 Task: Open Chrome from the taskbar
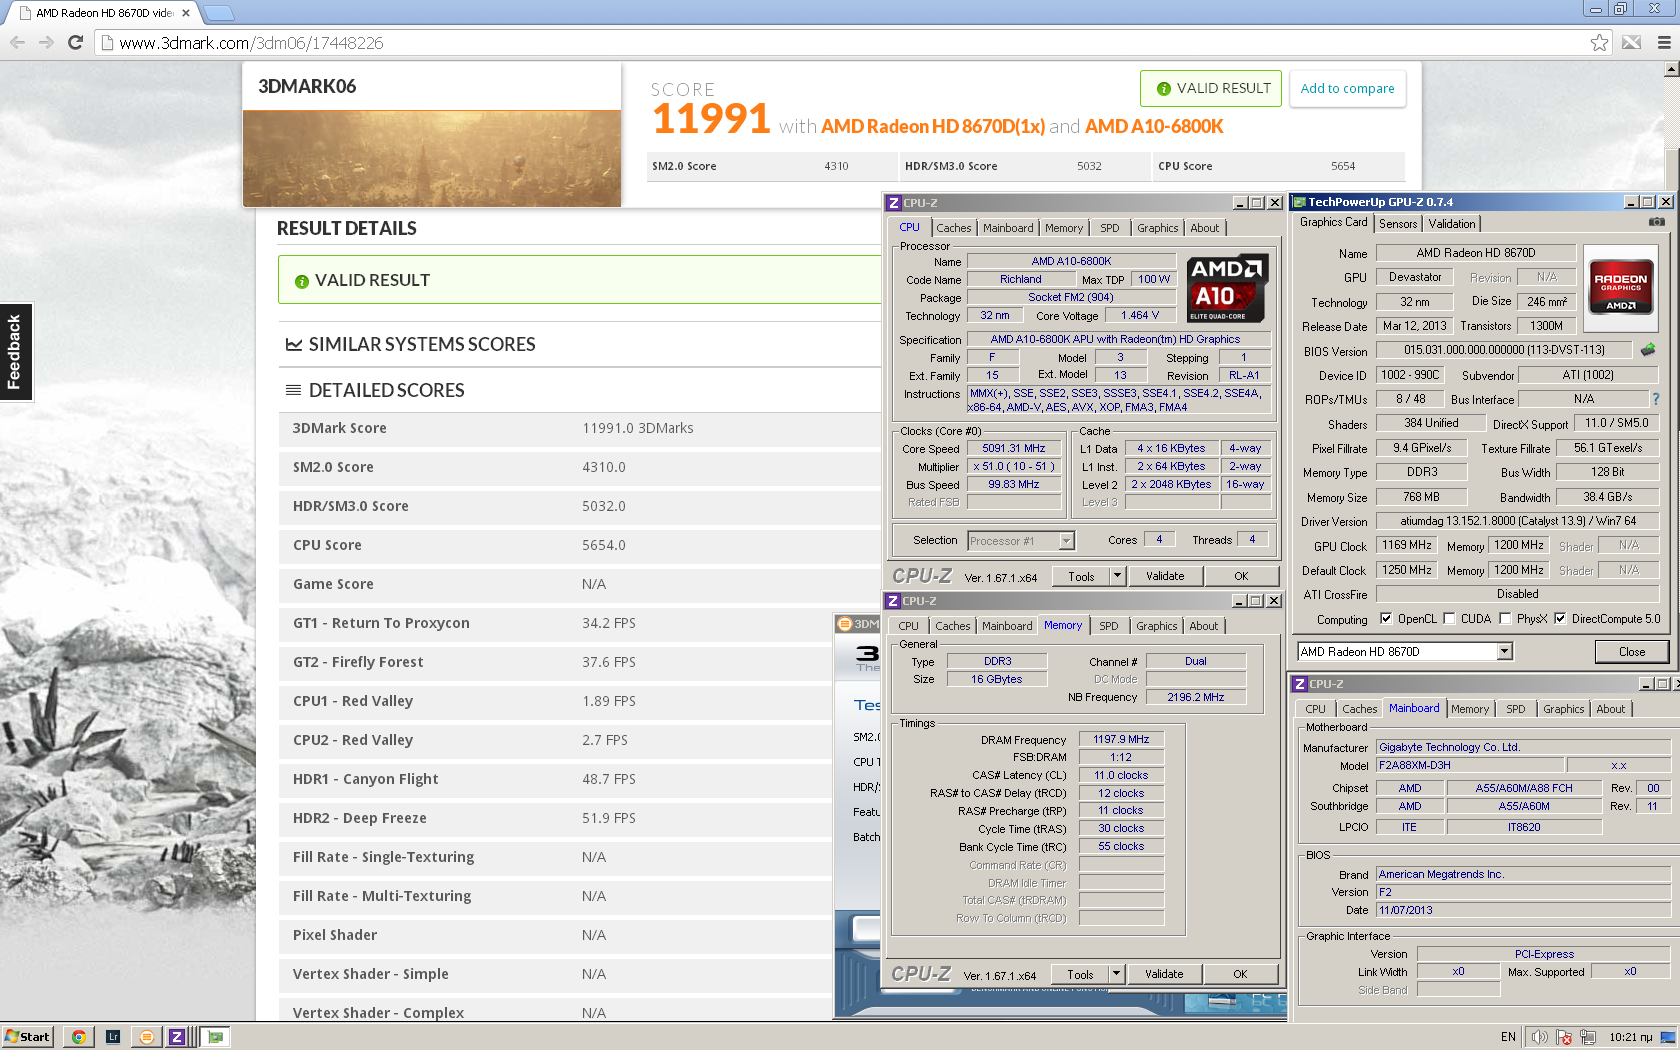(78, 1037)
